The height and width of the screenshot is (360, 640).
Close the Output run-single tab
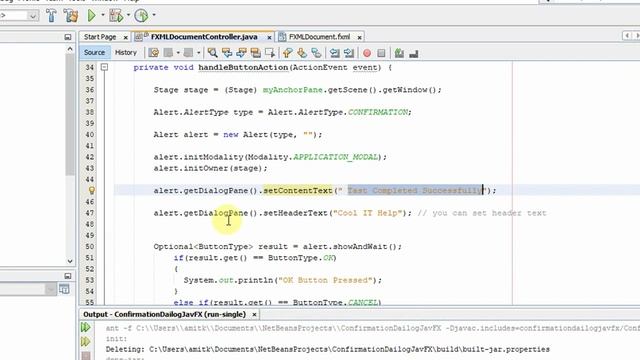point(254,315)
